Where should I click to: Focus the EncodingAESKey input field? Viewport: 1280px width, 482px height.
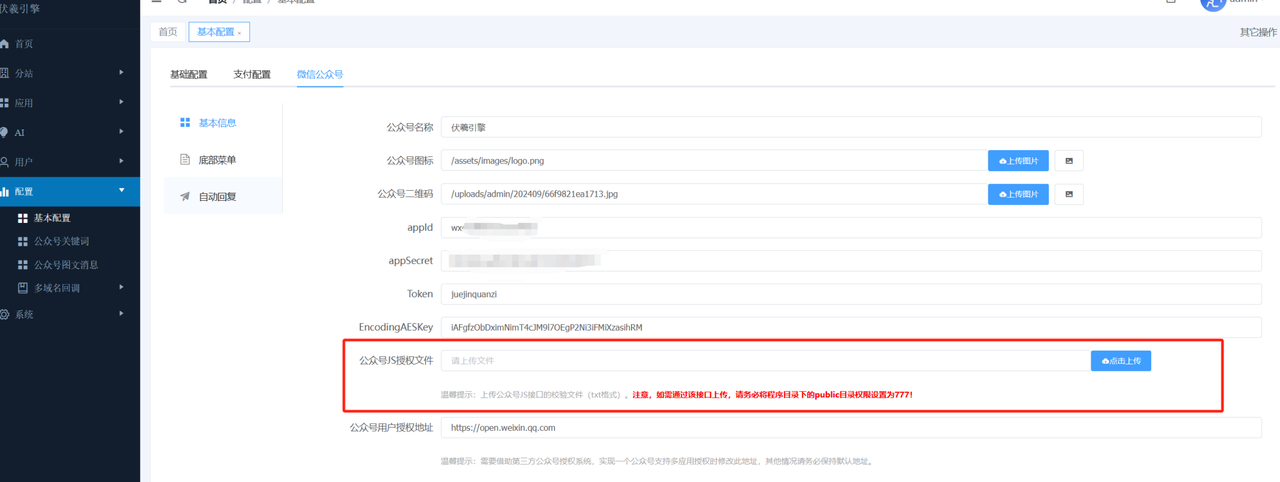point(851,327)
